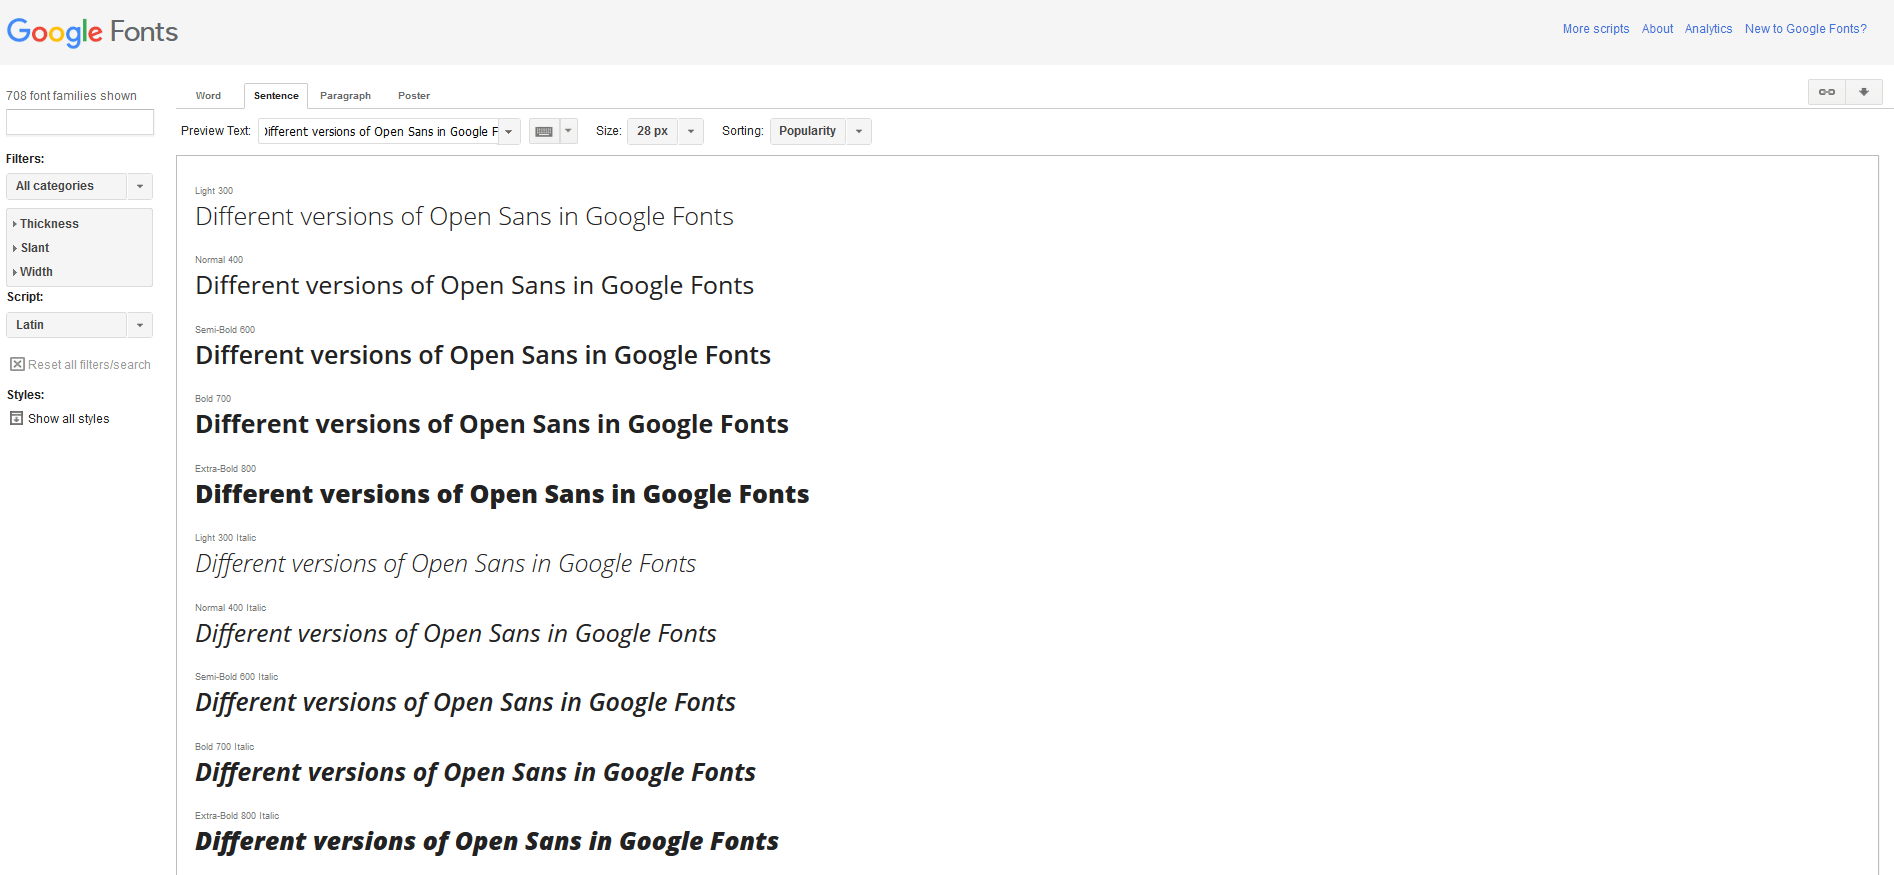Click the Extra-Bold 800 style label
Image resolution: width=1894 pixels, height=875 pixels.
tap(225, 469)
